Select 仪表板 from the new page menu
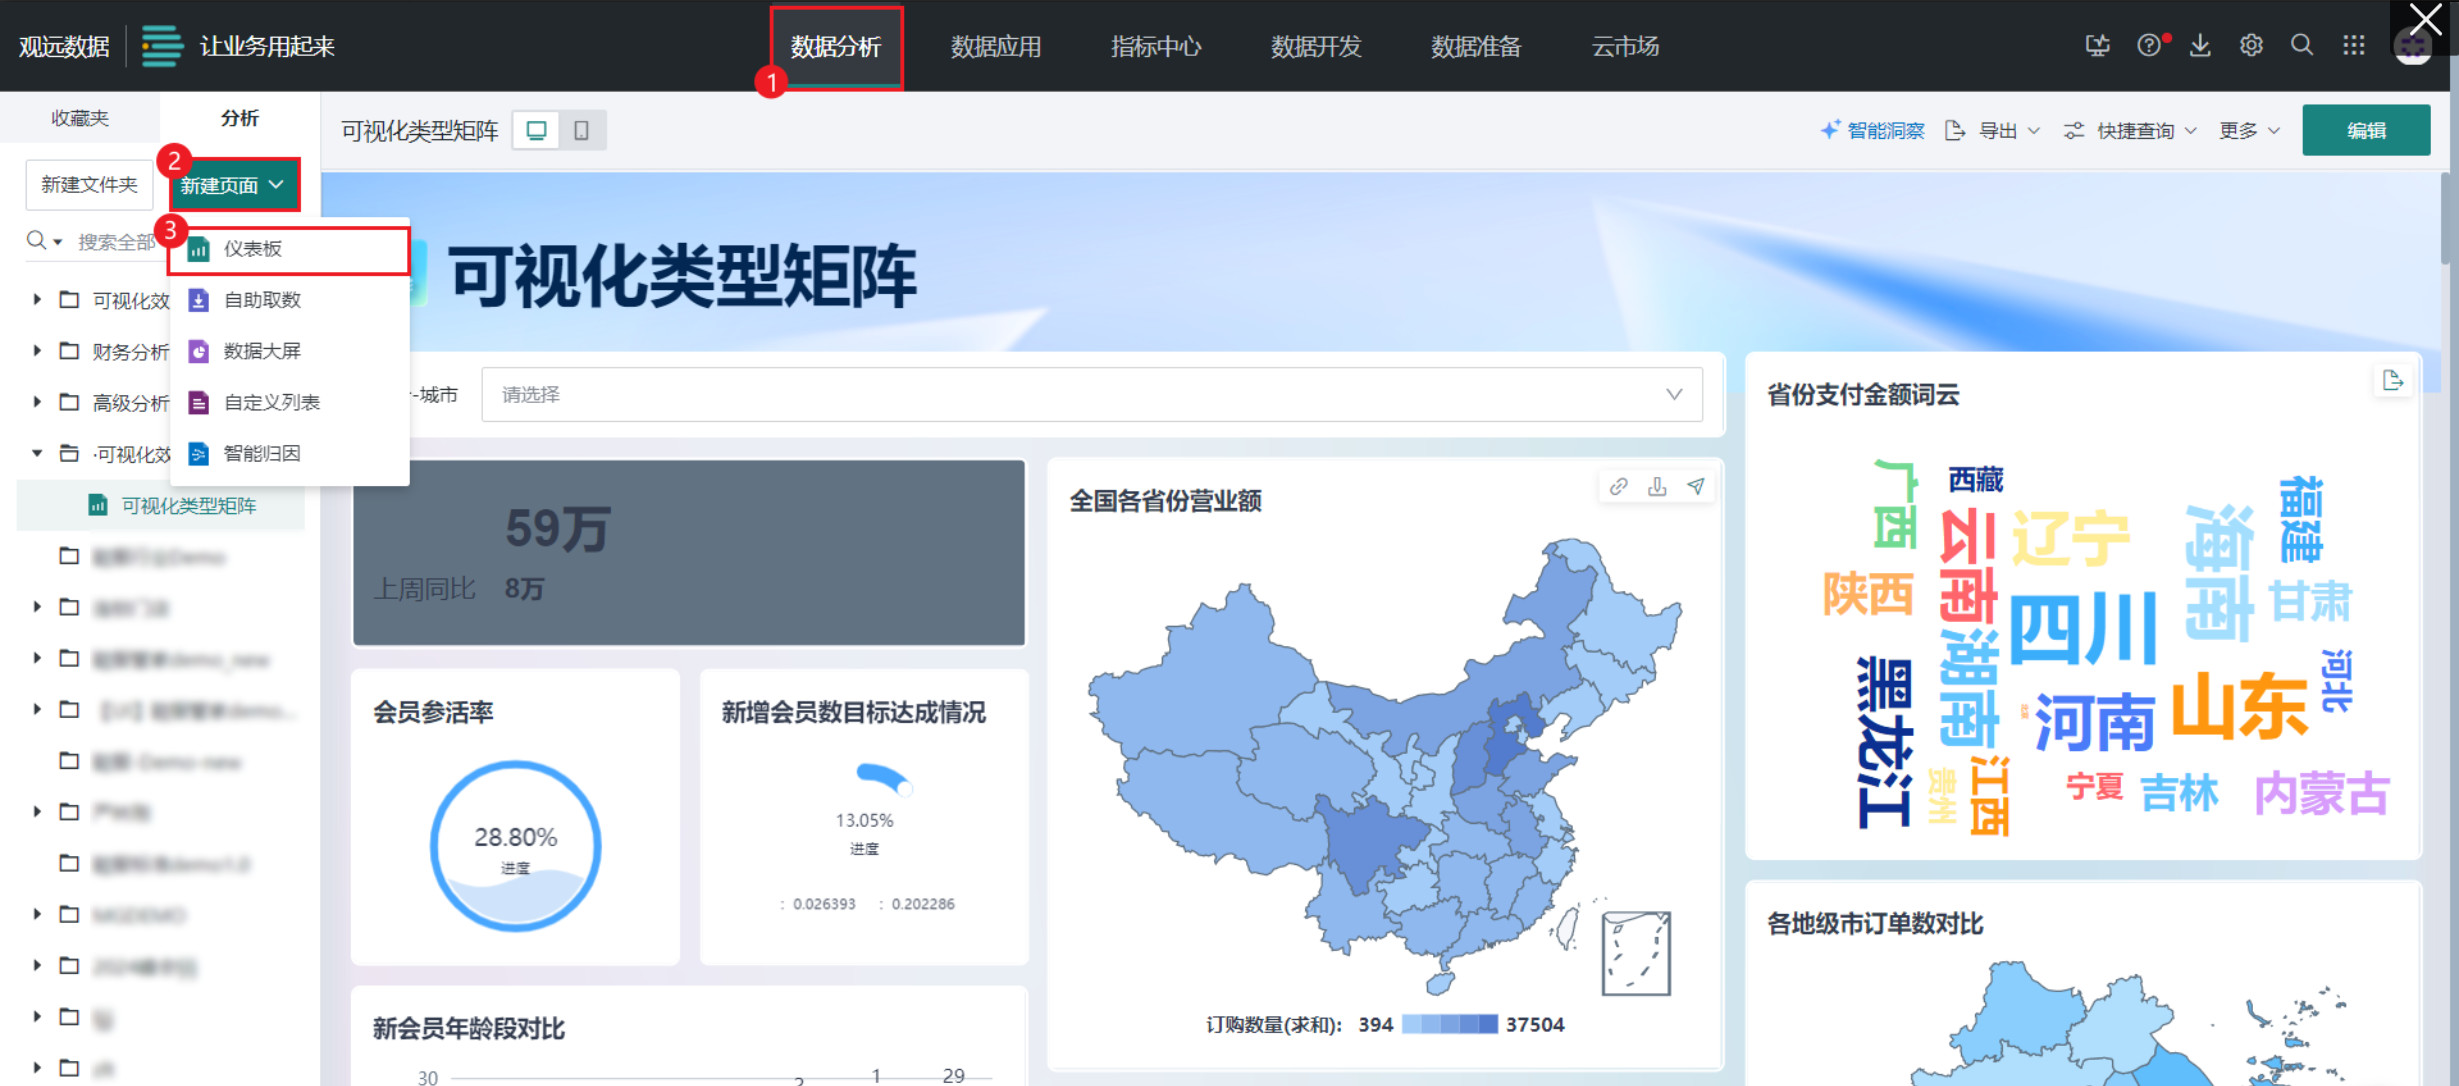This screenshot has width=2459, height=1086. point(253,249)
